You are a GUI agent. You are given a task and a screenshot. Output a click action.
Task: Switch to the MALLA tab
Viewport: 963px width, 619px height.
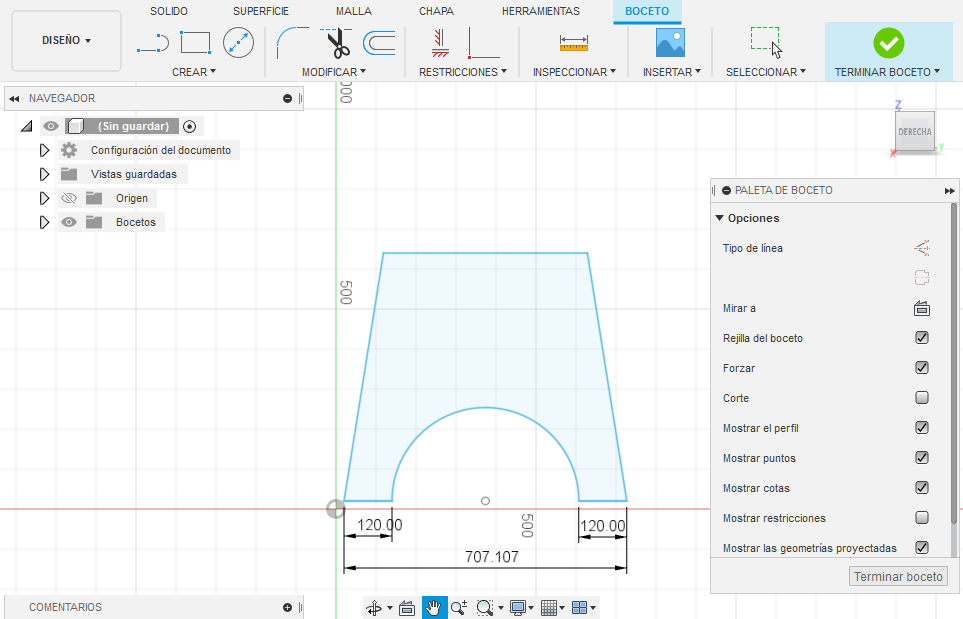tap(354, 11)
